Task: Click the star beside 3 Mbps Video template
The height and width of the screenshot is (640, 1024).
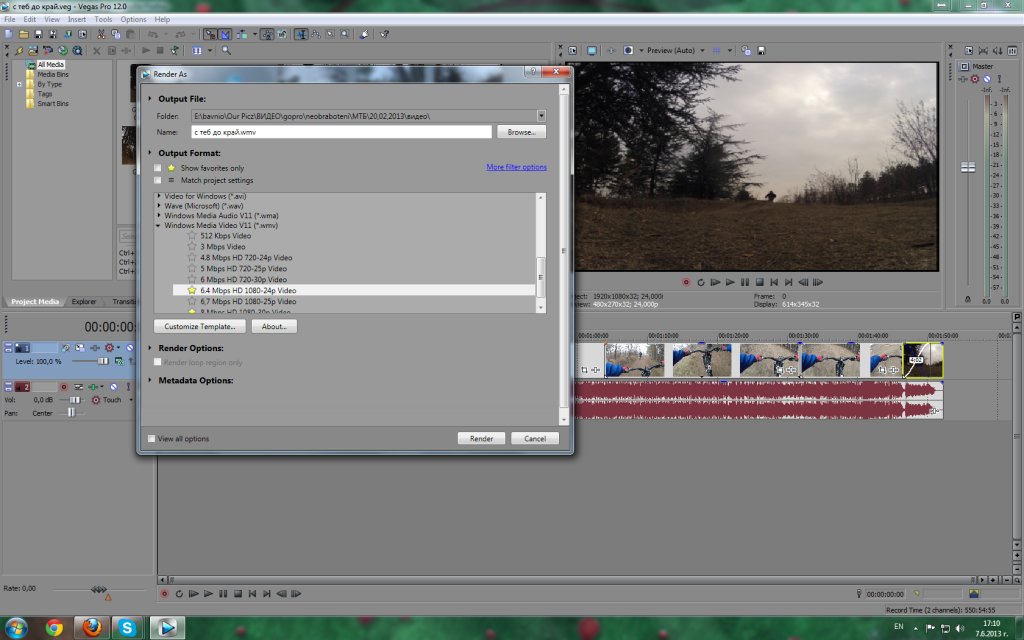Action: 192,246
